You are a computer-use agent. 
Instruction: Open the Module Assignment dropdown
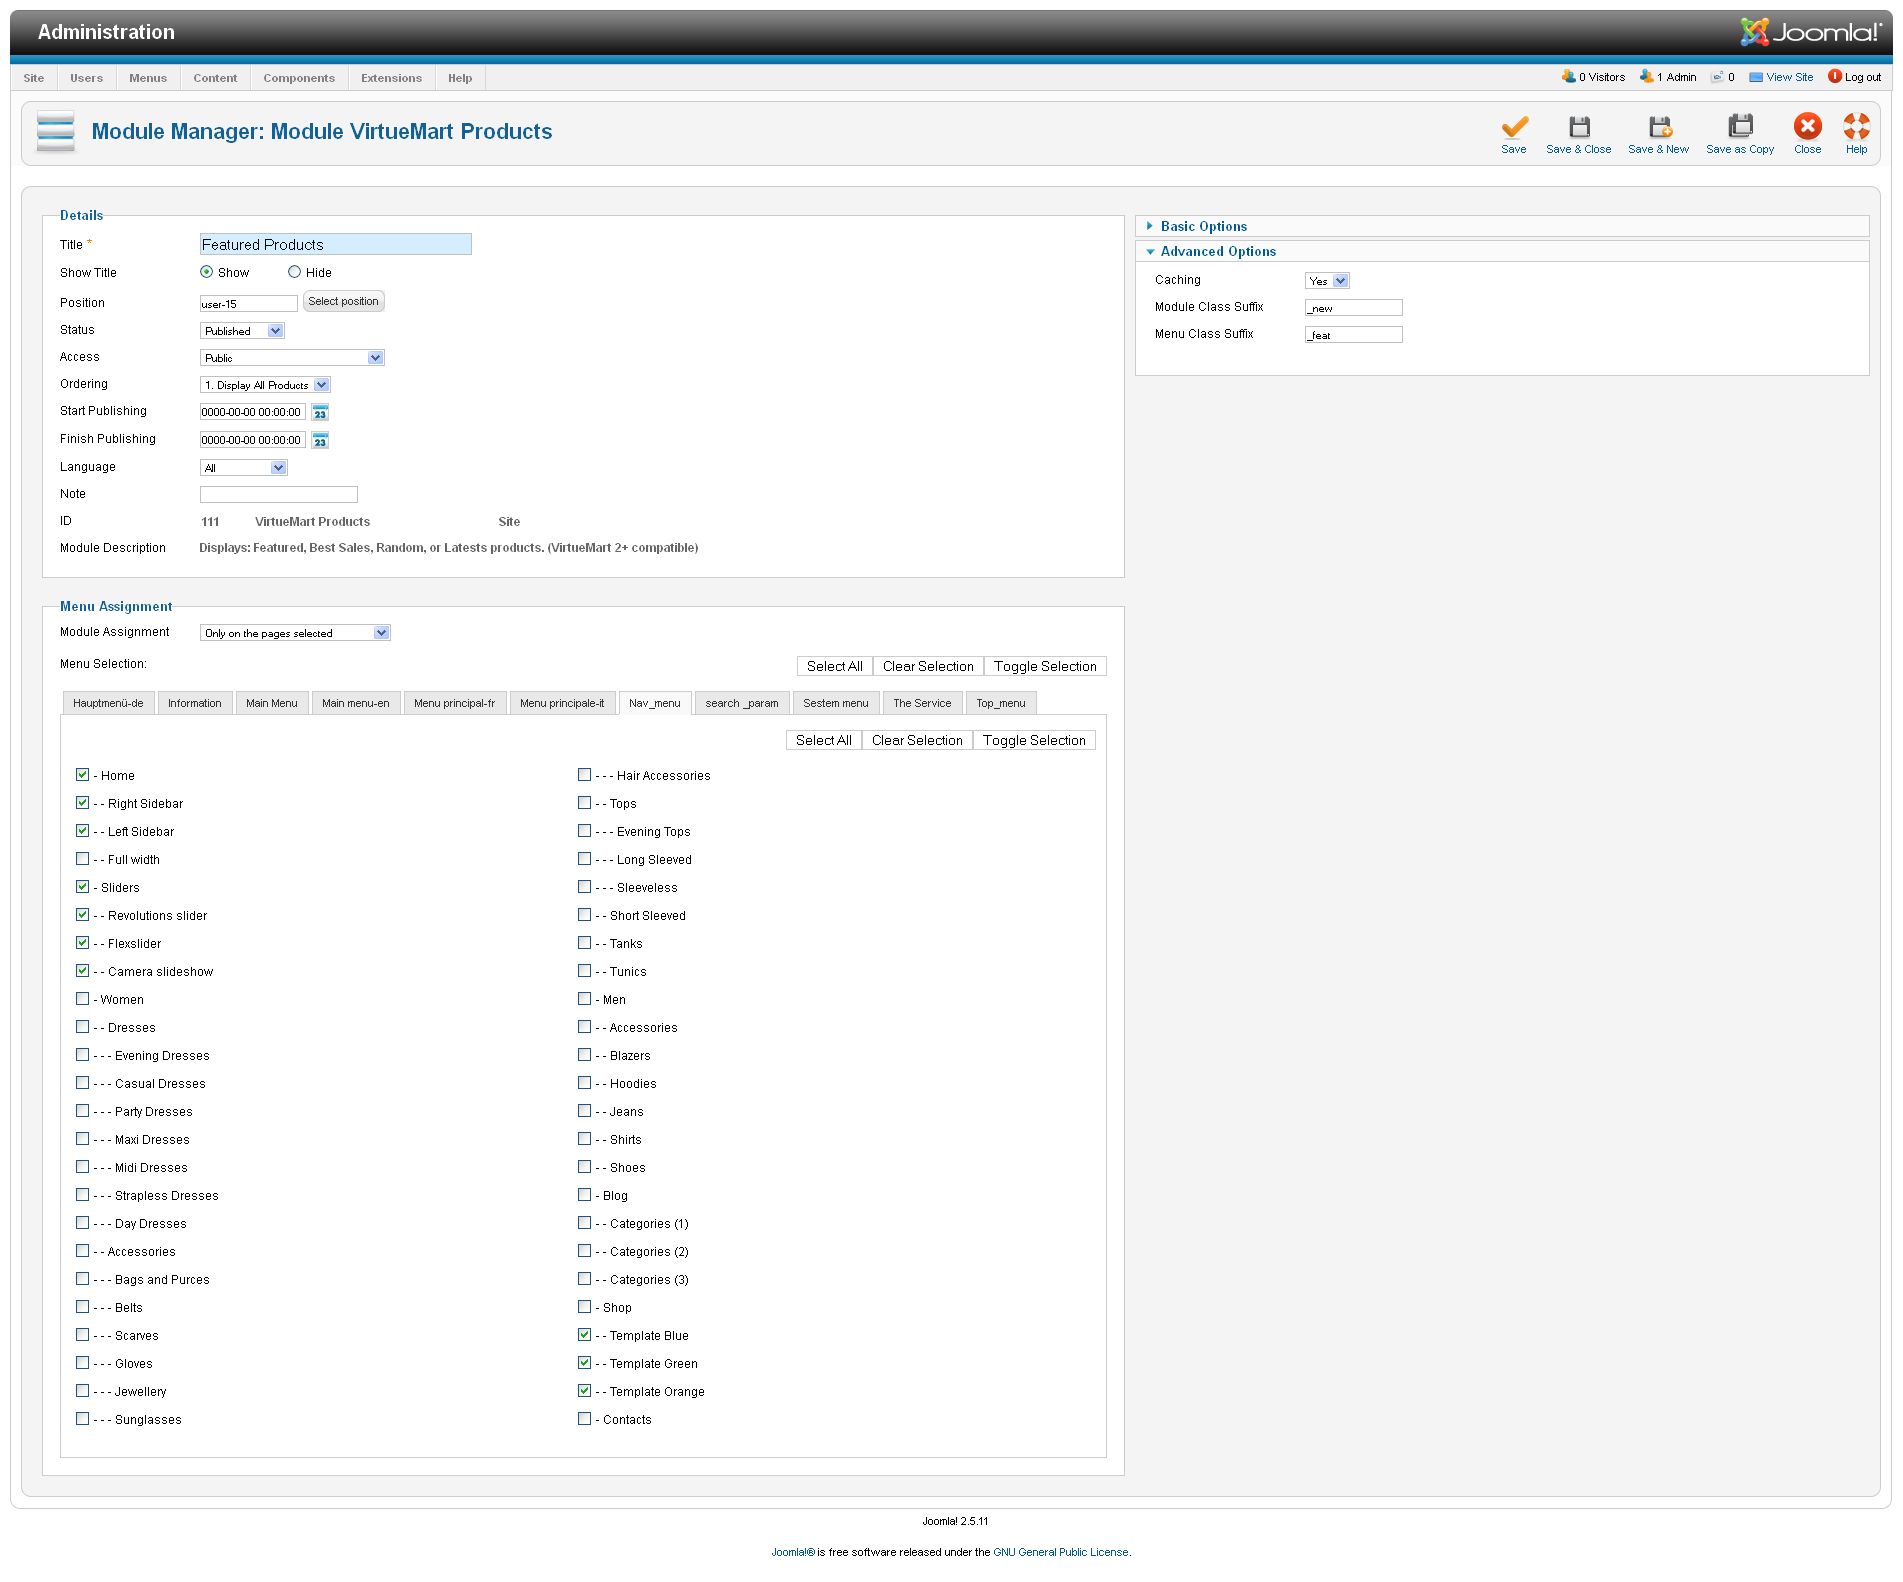(x=295, y=633)
